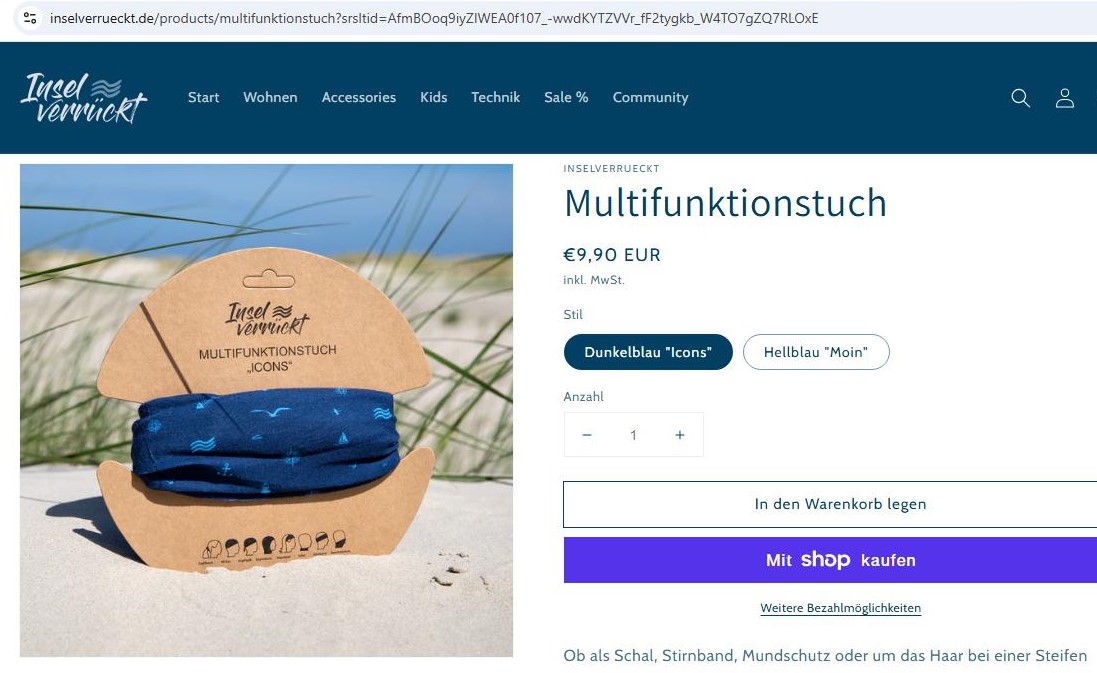Increase quantity with the plus icon
This screenshot has width=1097, height=673.
[679, 435]
